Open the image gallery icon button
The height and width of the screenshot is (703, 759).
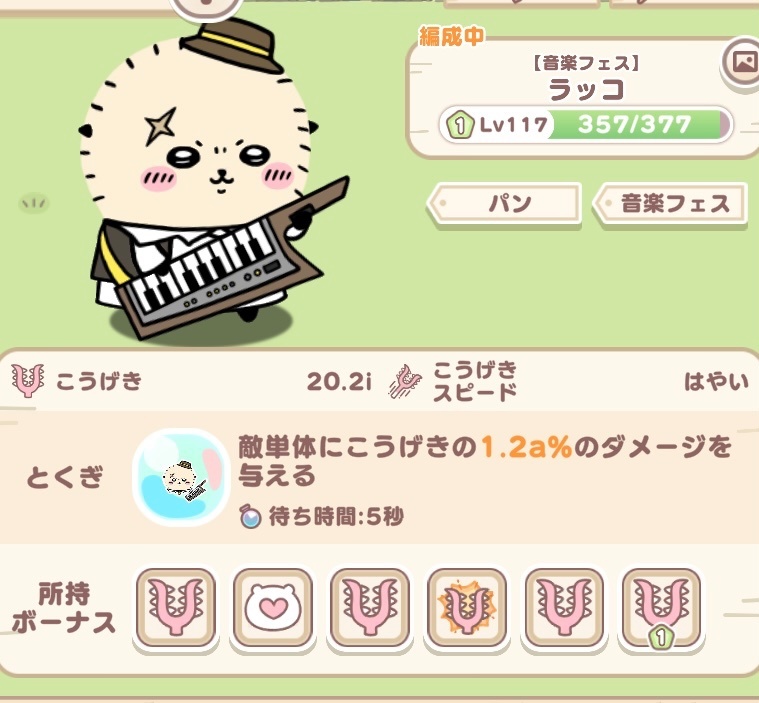point(743,63)
